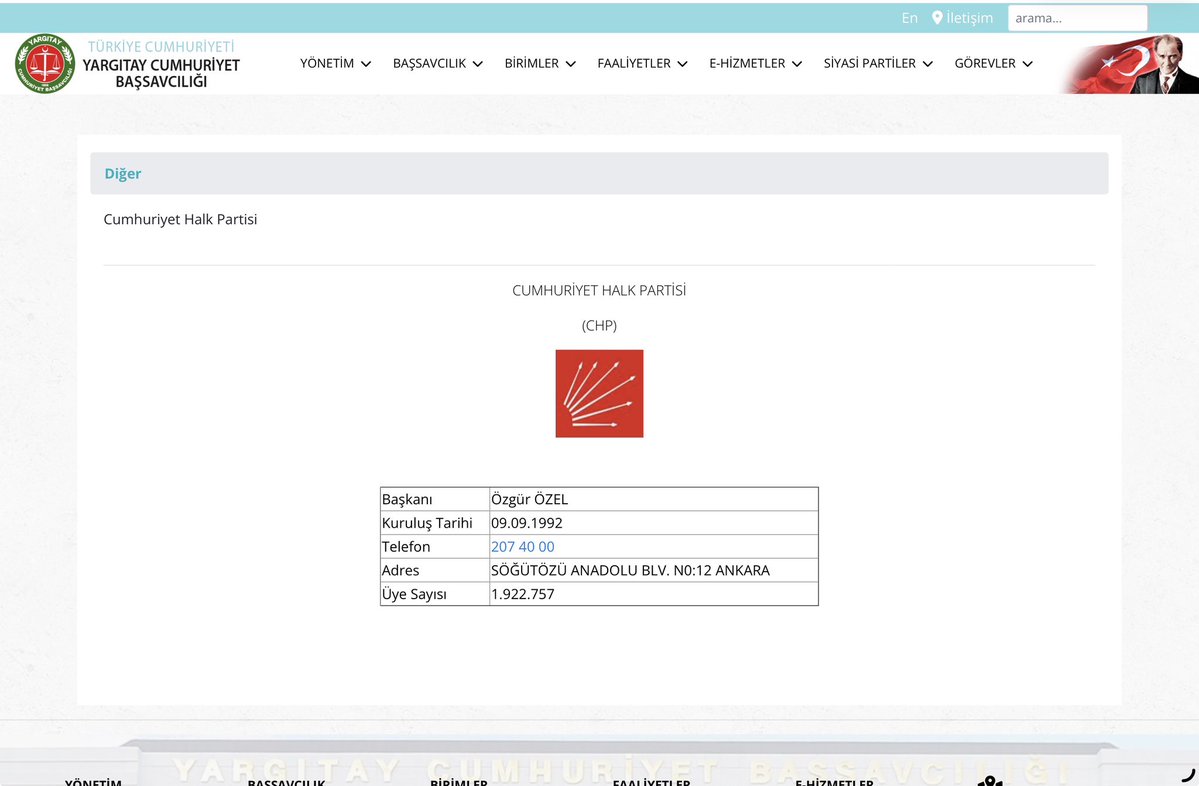The height and width of the screenshot is (786, 1199).
Task: Click the Diğer section heading
Action: click(x=123, y=174)
